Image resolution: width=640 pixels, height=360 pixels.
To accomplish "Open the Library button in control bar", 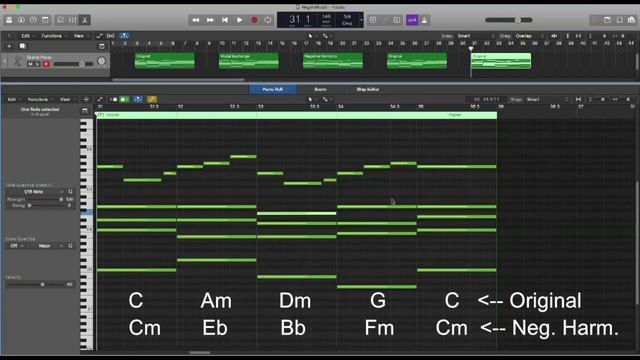I will pyautogui.click(x=9, y=20).
